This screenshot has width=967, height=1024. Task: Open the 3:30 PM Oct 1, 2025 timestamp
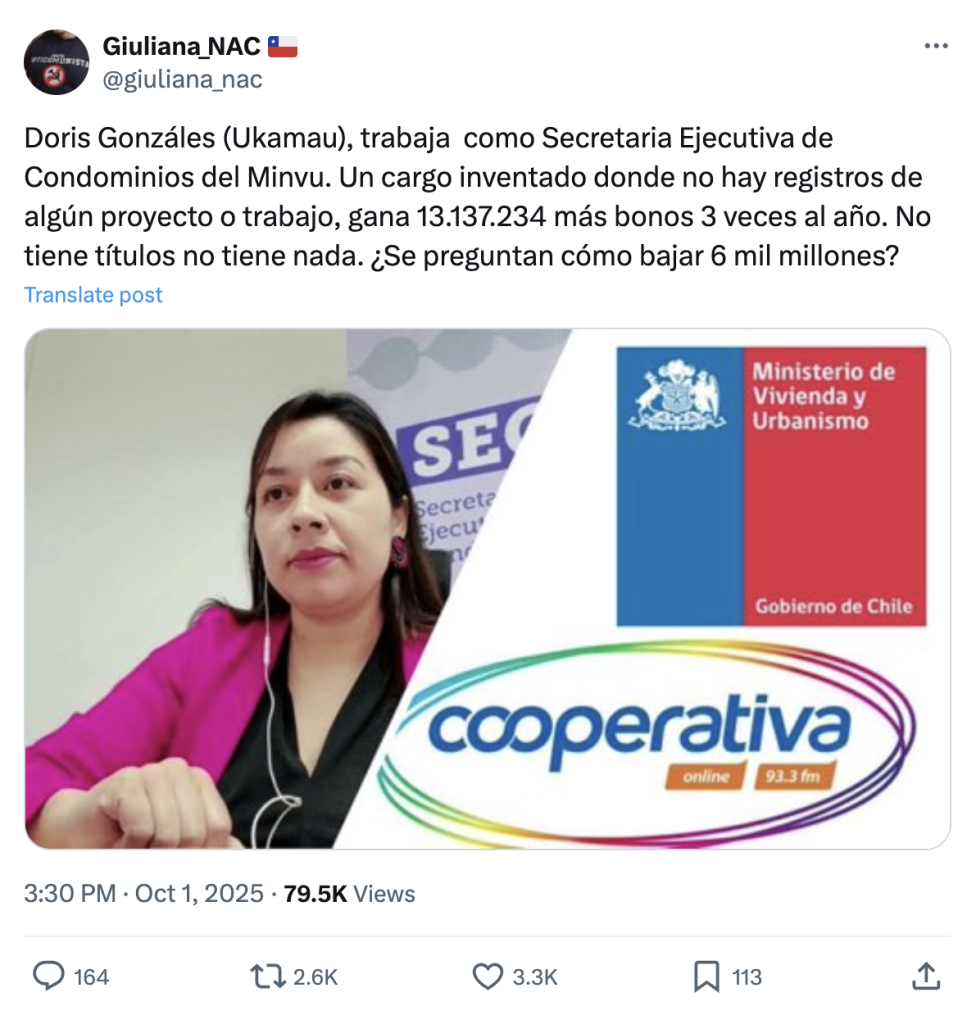coord(144,893)
